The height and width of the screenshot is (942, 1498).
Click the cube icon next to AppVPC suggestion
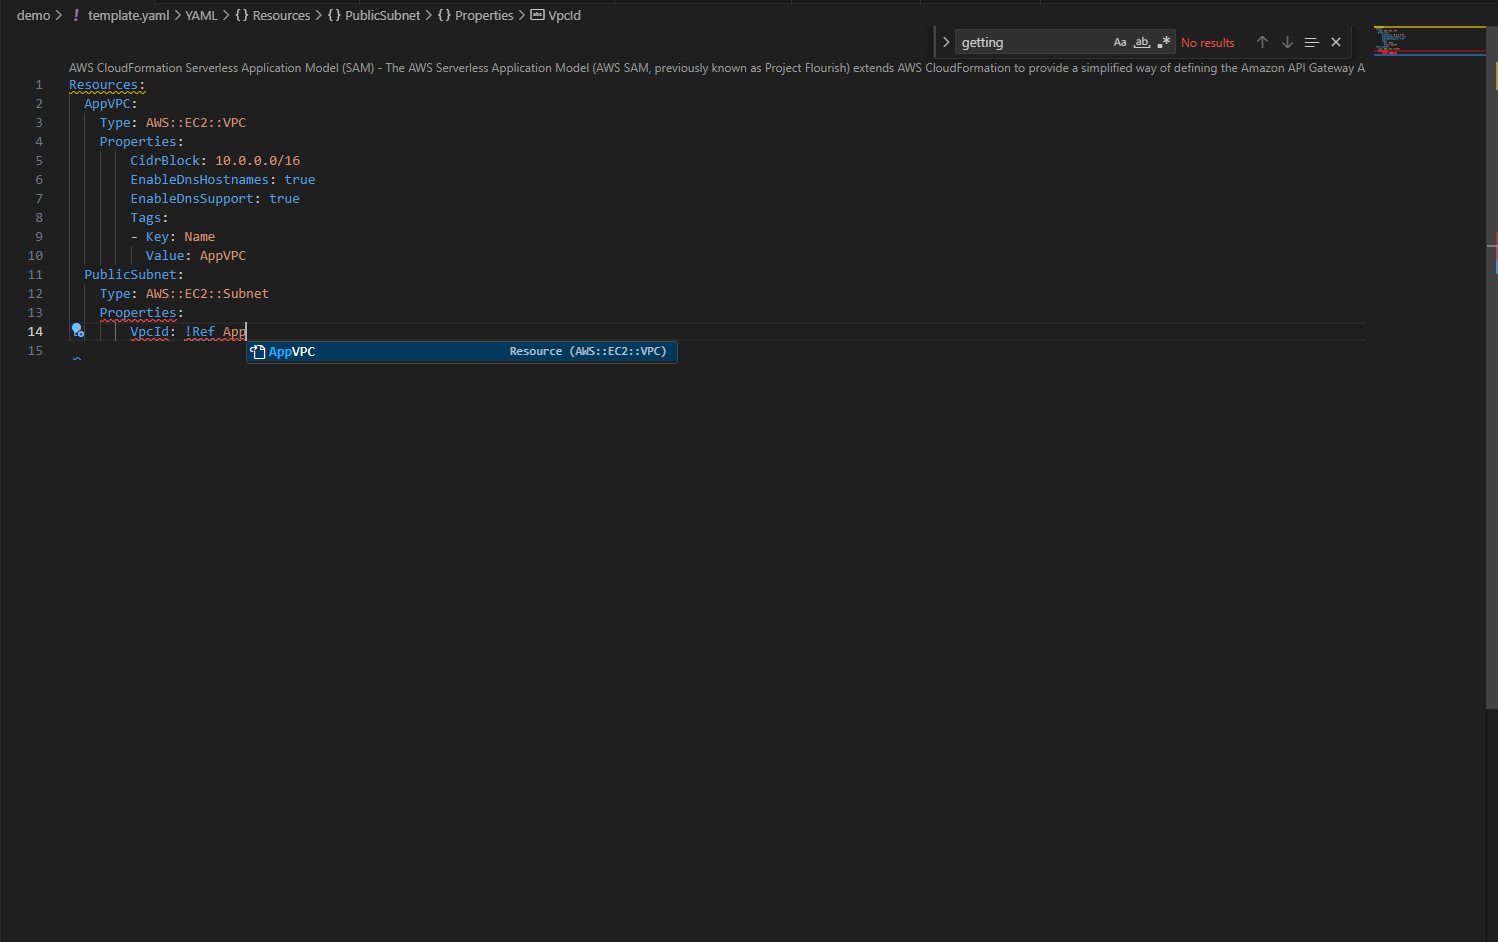click(x=258, y=351)
